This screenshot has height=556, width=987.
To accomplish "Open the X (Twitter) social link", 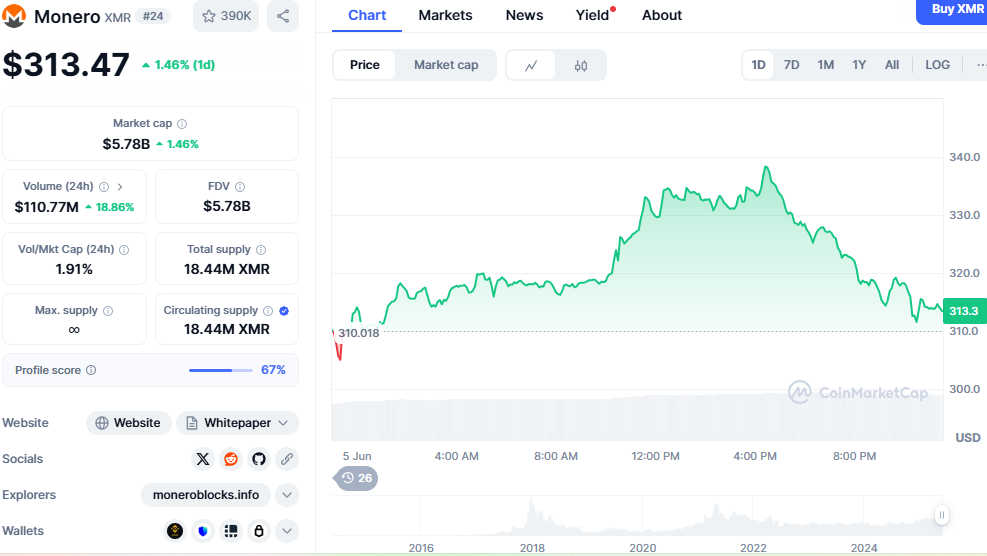I will click(x=203, y=459).
